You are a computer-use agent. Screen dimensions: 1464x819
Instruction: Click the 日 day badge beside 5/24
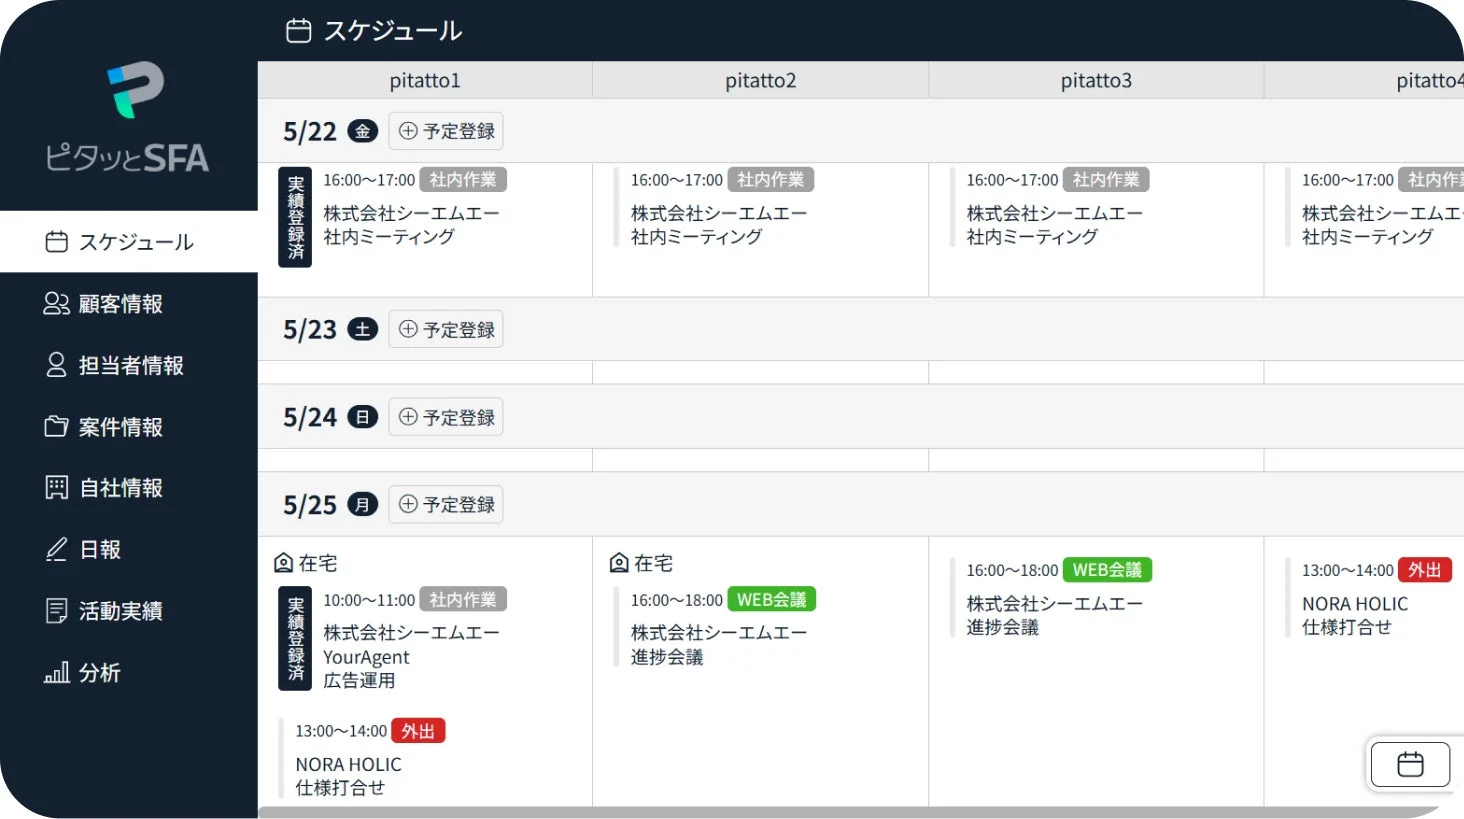pos(362,417)
